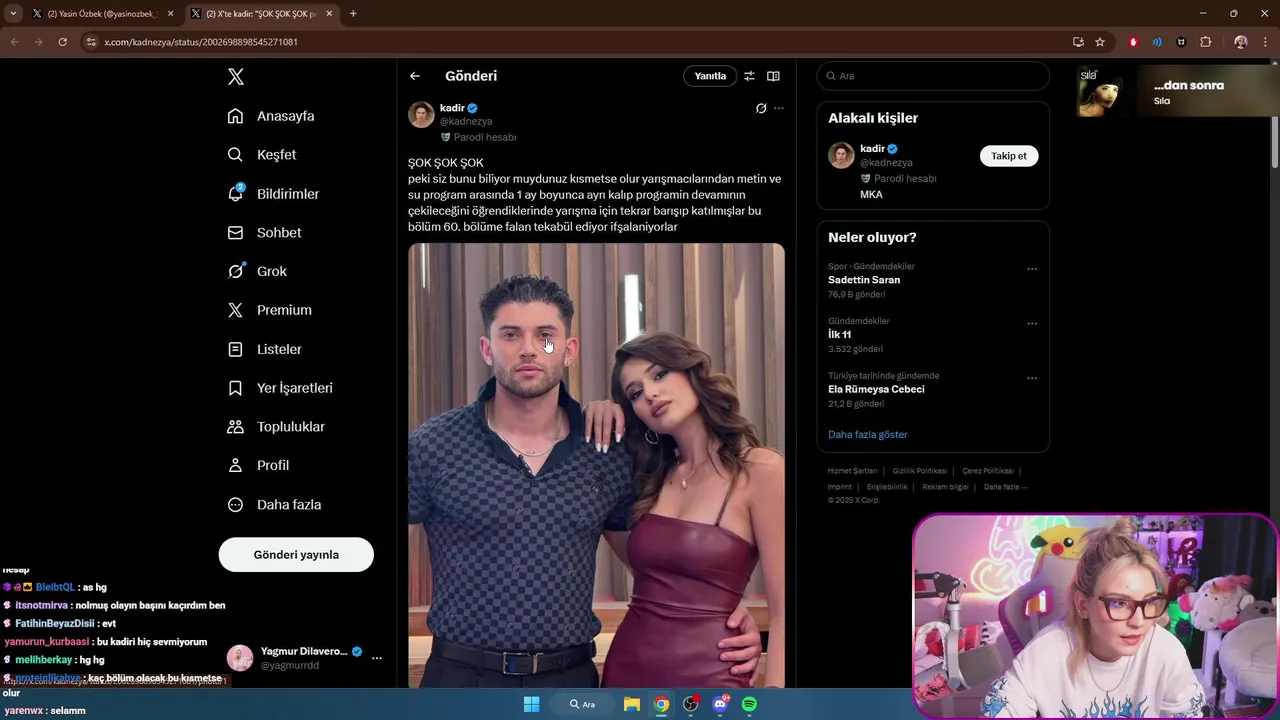Viewport: 1280px width, 720px height.
Task: Click the browser reload icon
Action: [x=62, y=42]
